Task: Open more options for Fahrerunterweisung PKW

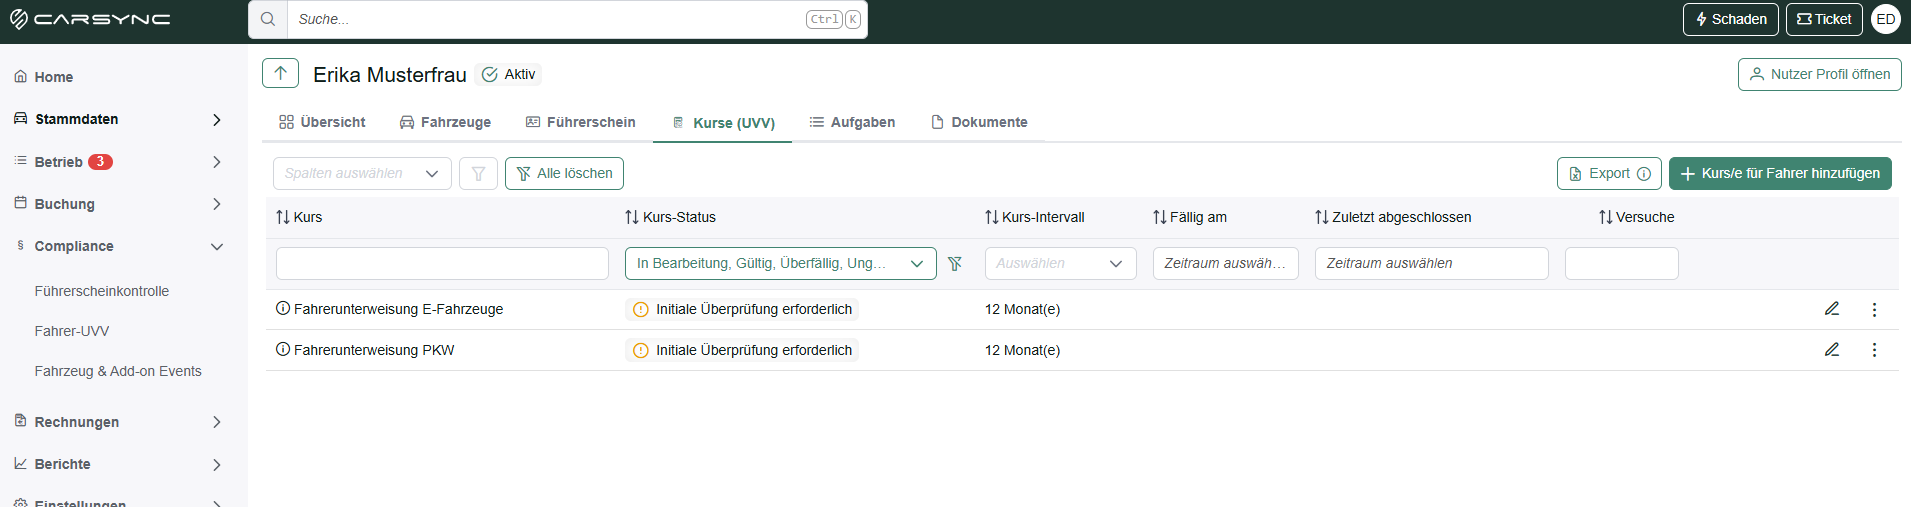Action: coord(1874,350)
